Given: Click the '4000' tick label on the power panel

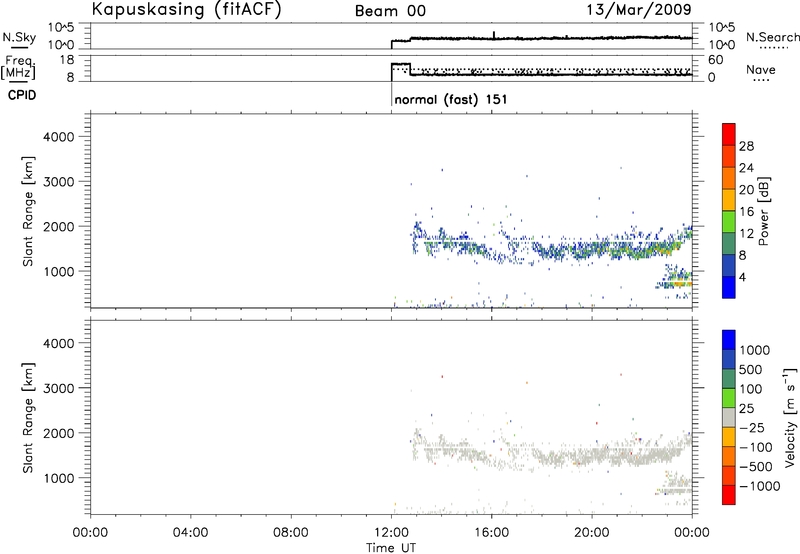Looking at the screenshot, I should pos(59,137).
